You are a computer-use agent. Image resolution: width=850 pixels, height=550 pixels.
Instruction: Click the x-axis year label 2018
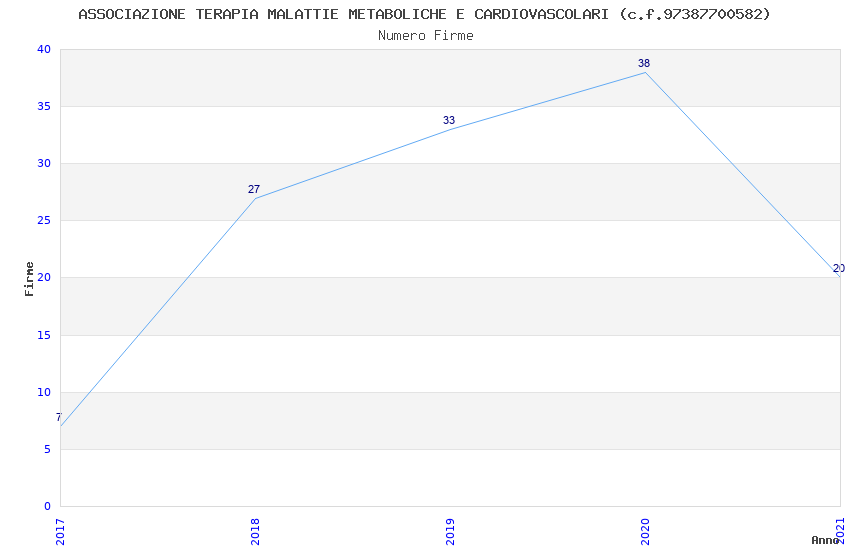[255, 532]
